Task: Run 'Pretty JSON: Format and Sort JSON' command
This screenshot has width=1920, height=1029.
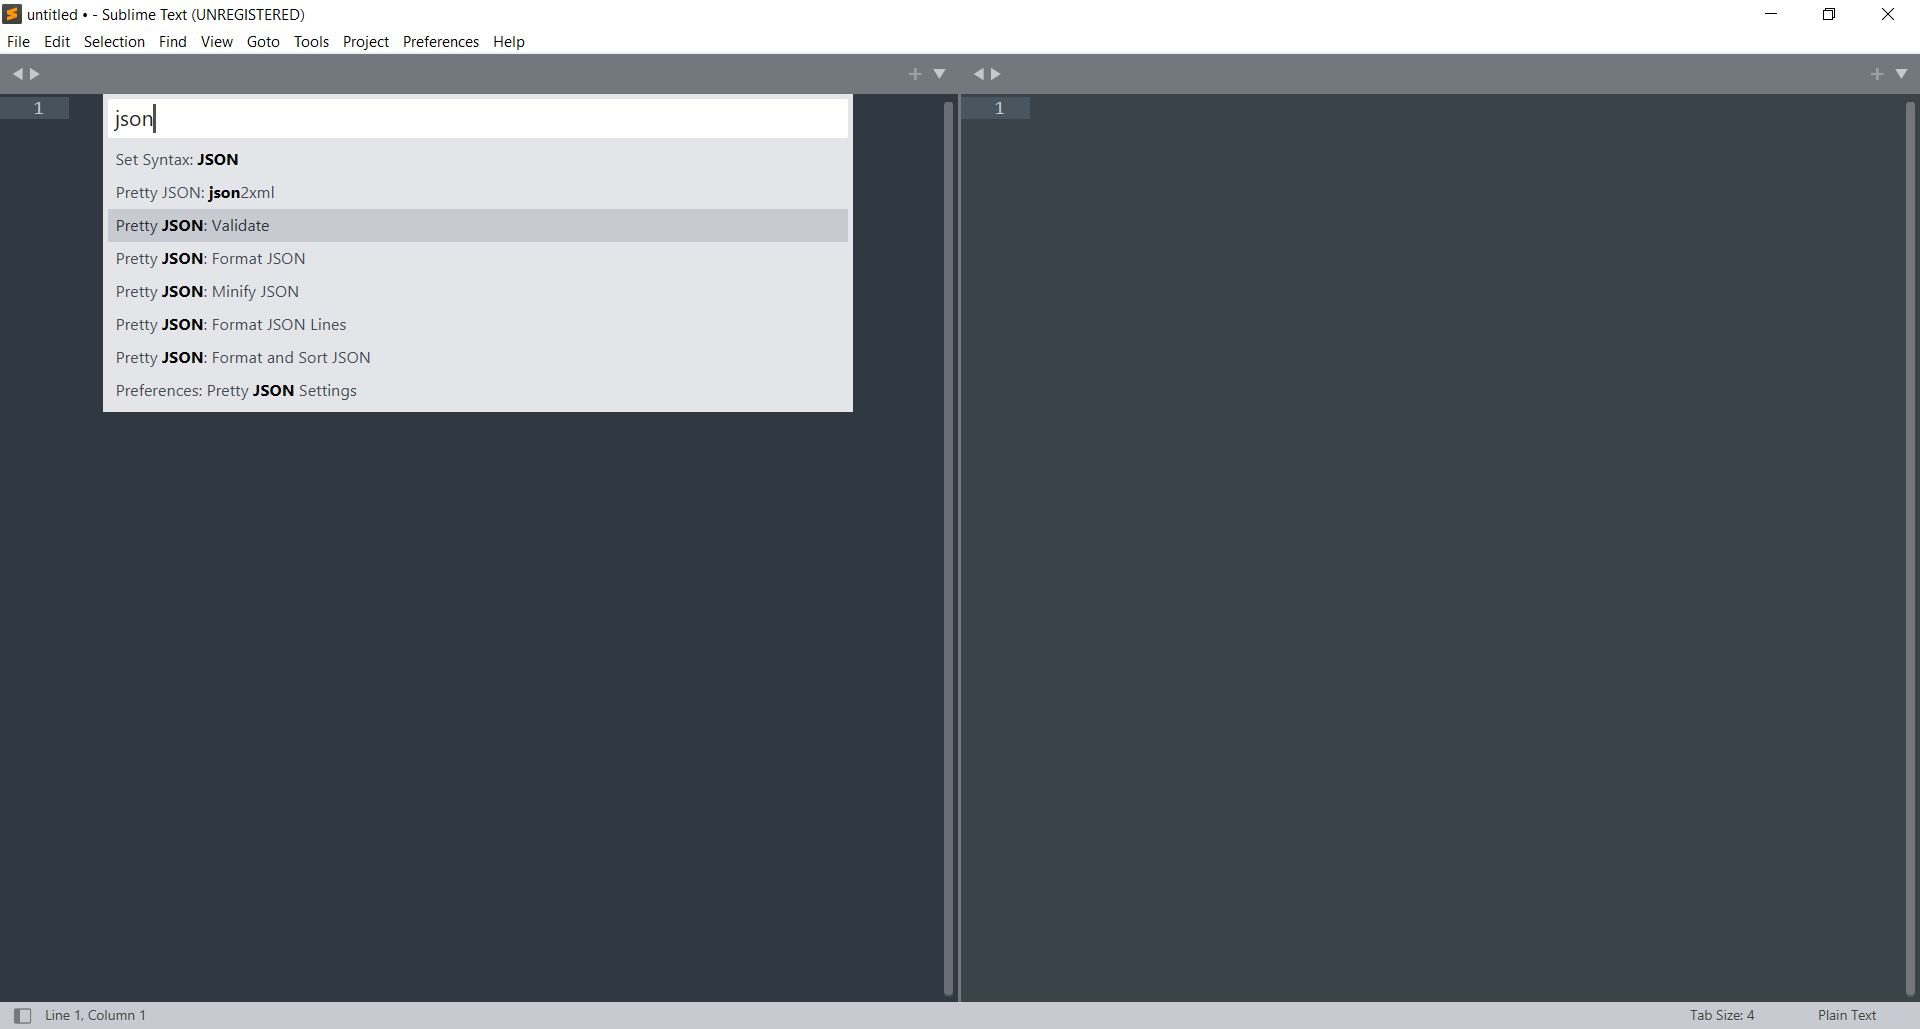Action: click(478, 358)
